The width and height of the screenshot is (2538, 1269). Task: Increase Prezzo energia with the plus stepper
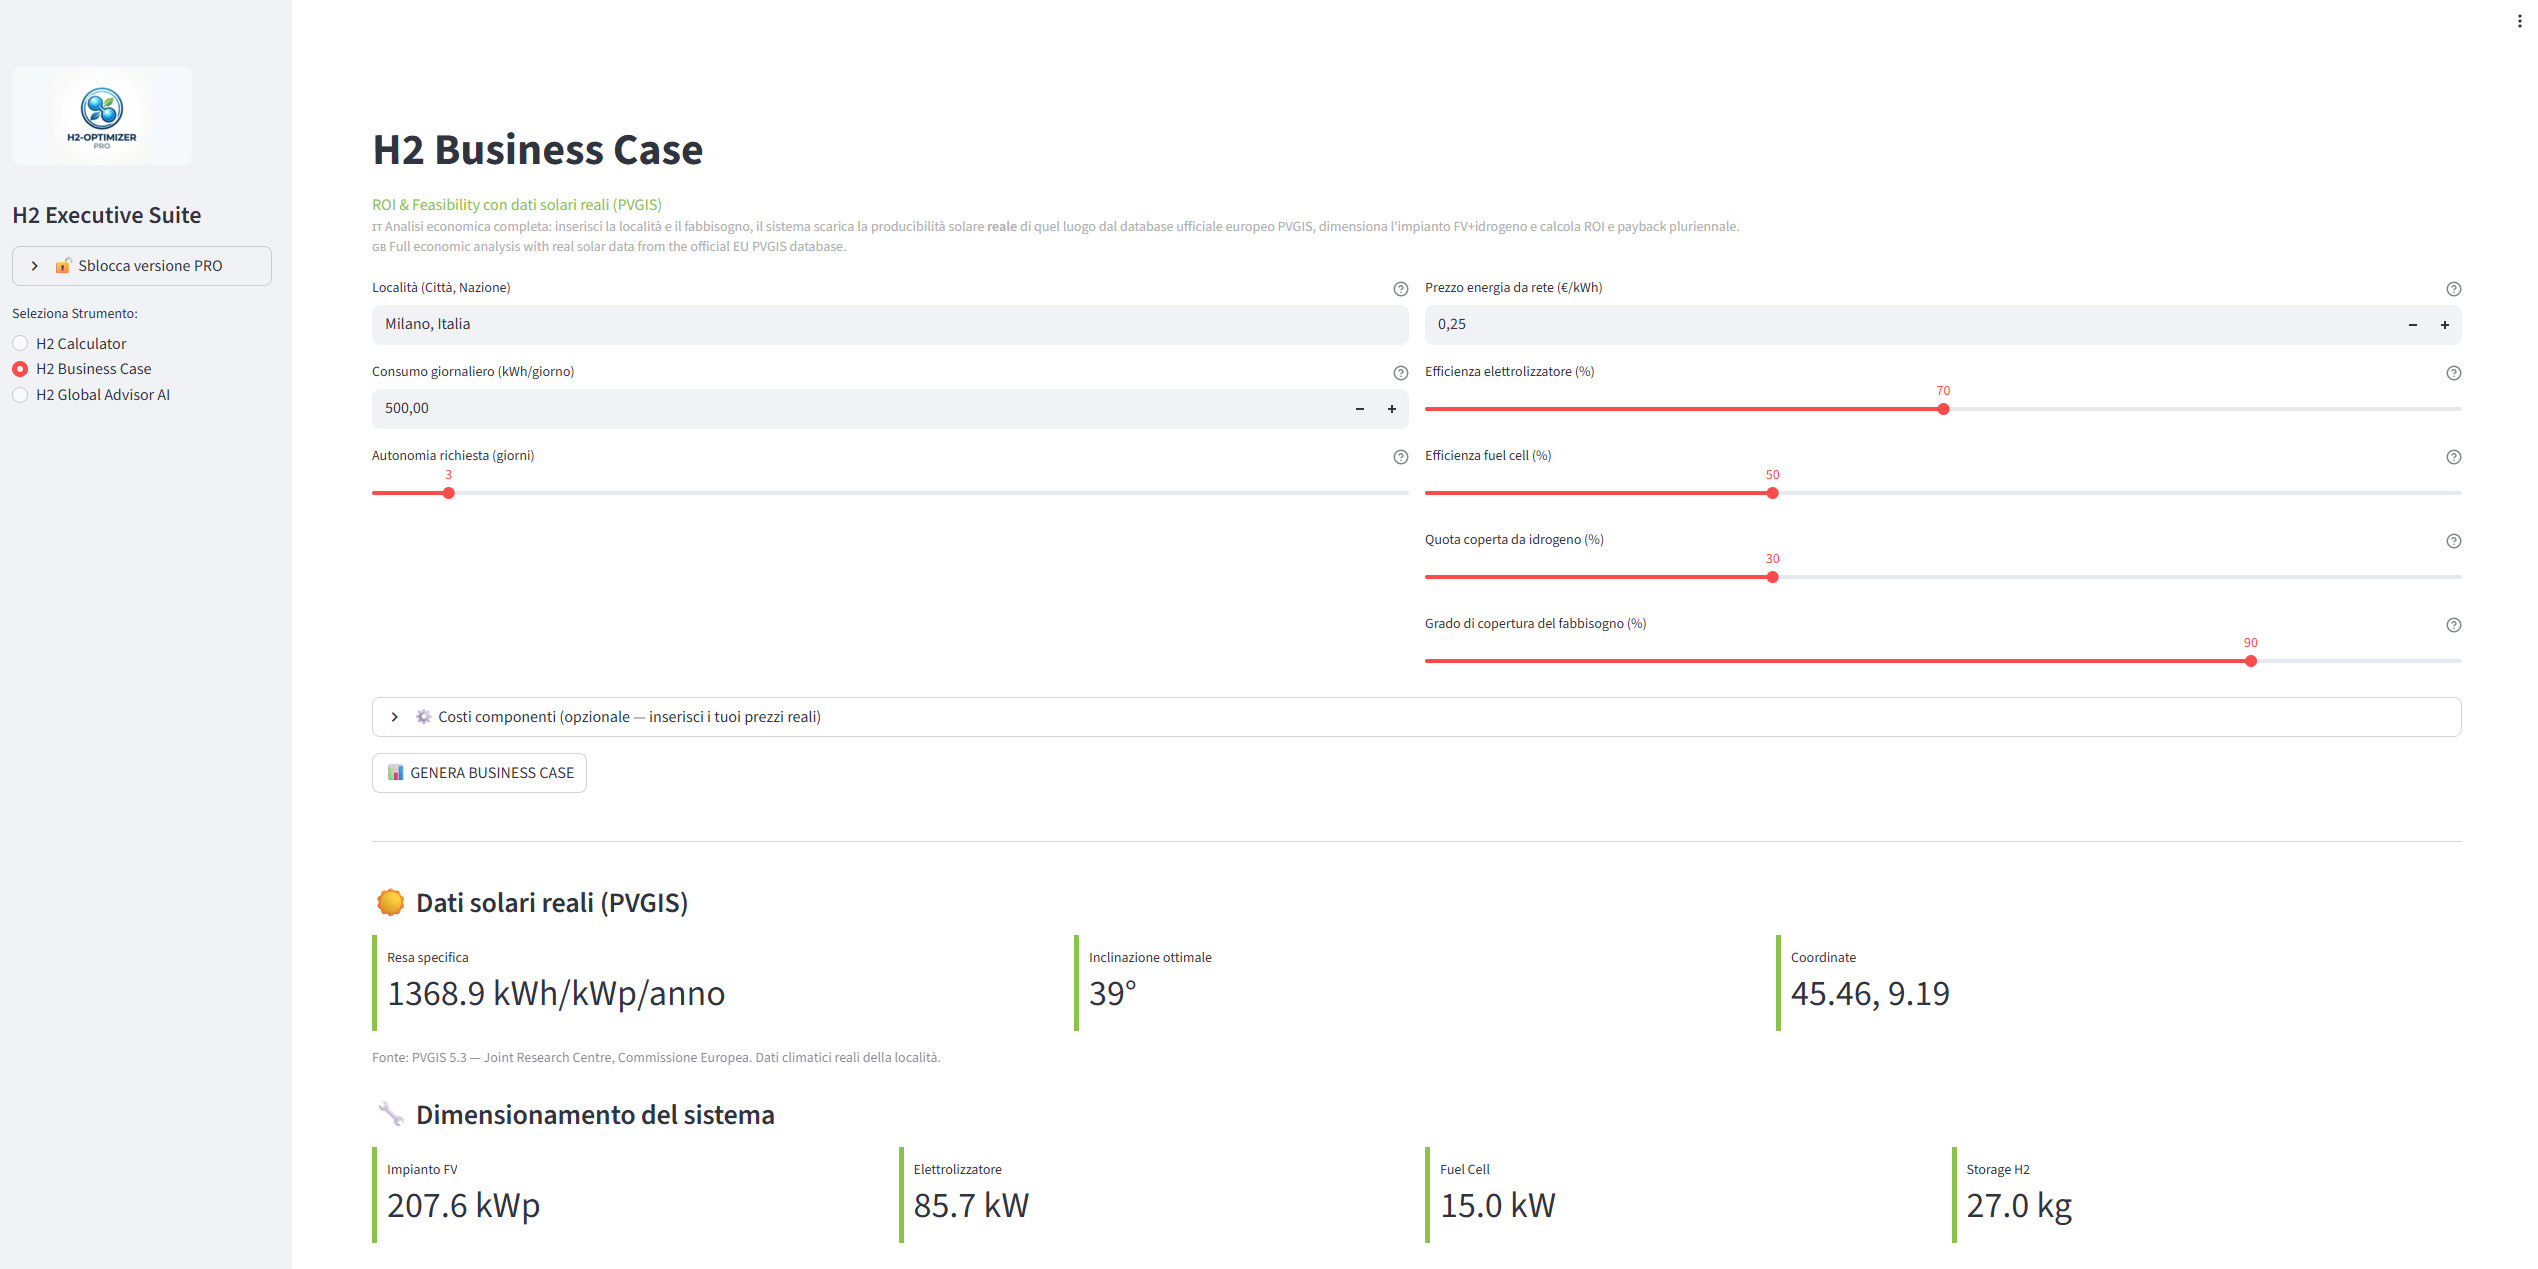[2445, 325]
